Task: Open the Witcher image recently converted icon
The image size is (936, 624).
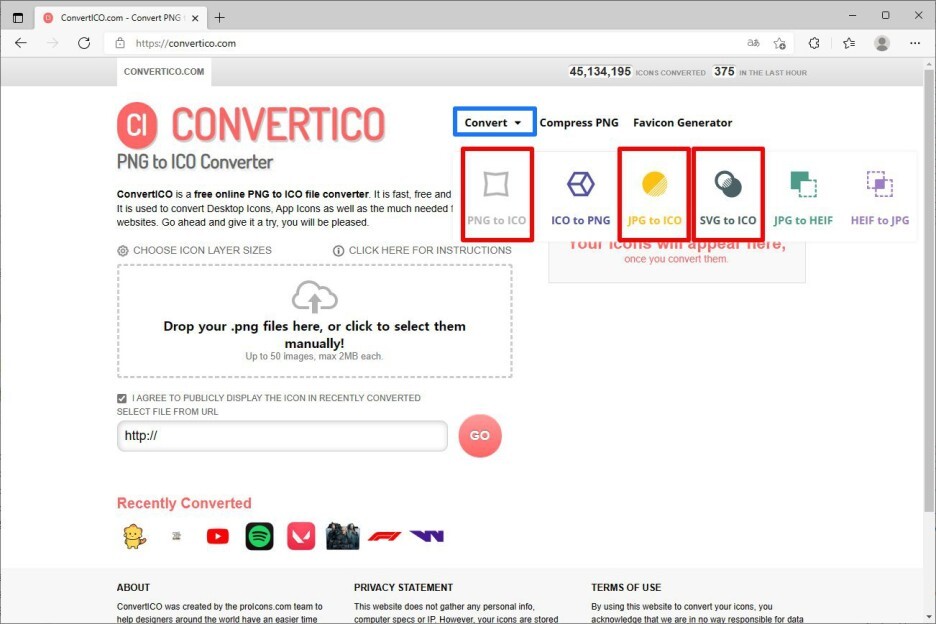Action: pos(343,536)
